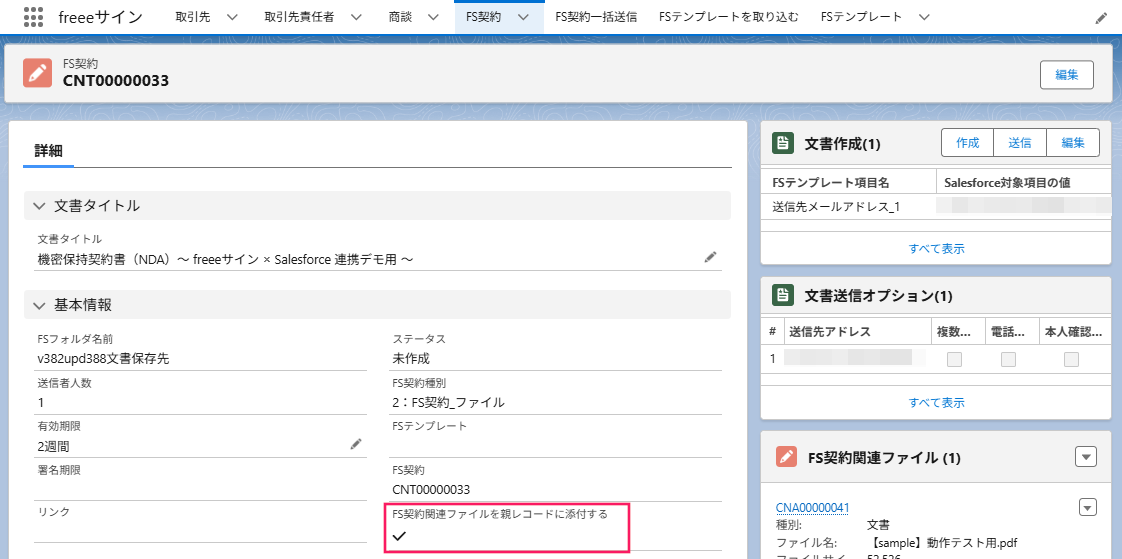This screenshot has height=559, width=1122.
Task: Open the FSテンプレート tab dropdown chevron
Action: (x=923, y=17)
